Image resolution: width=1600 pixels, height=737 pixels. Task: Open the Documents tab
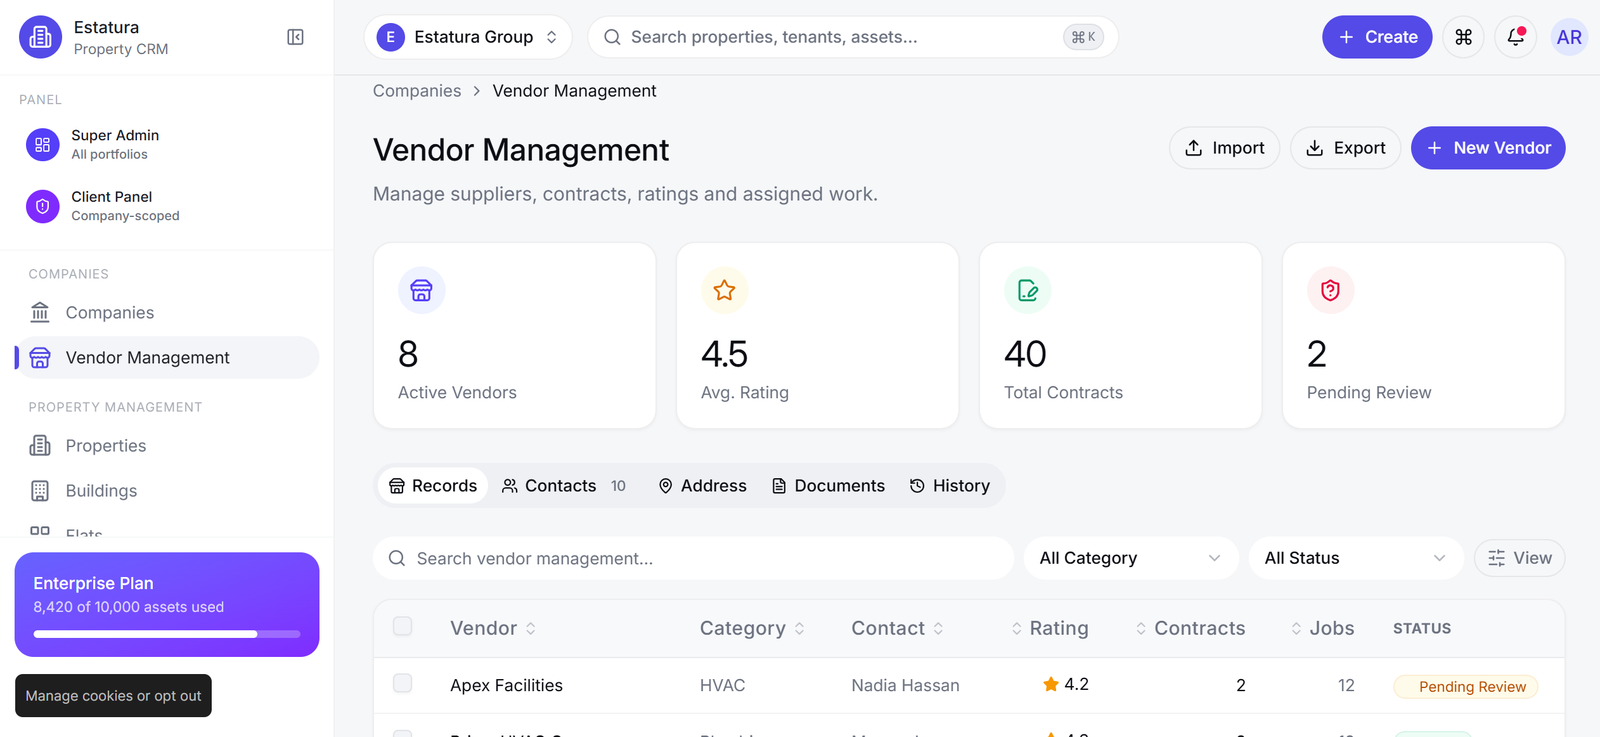point(828,486)
